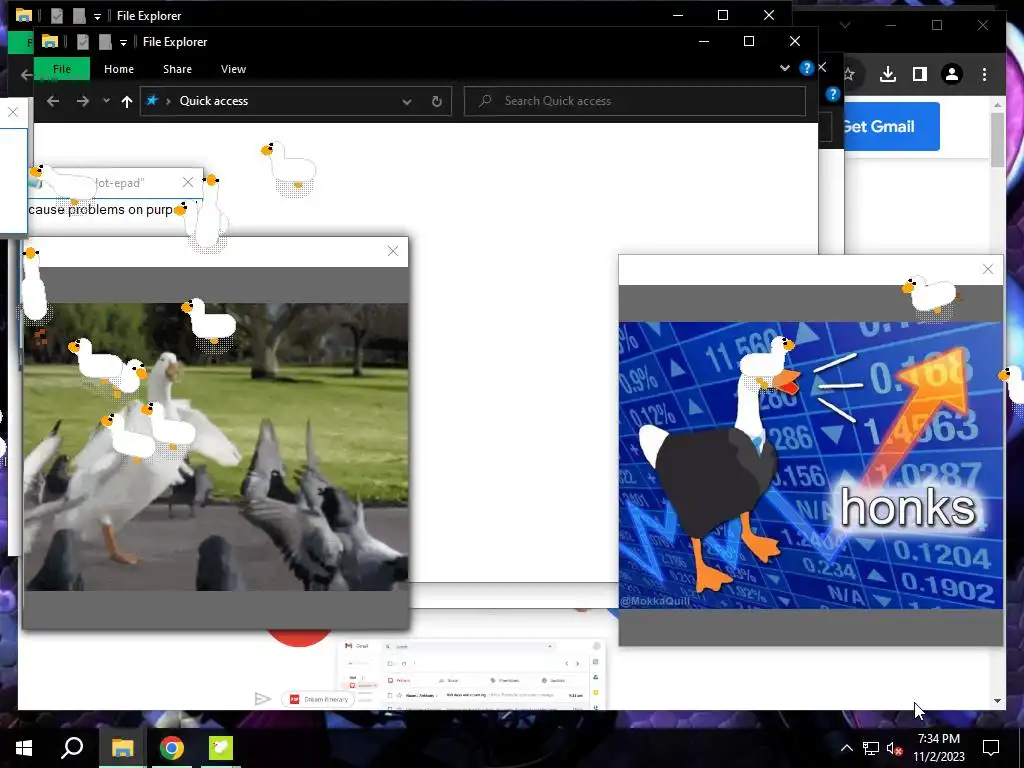The image size is (1024, 768).
Task: Show hidden system tray icons
Action: coord(846,748)
